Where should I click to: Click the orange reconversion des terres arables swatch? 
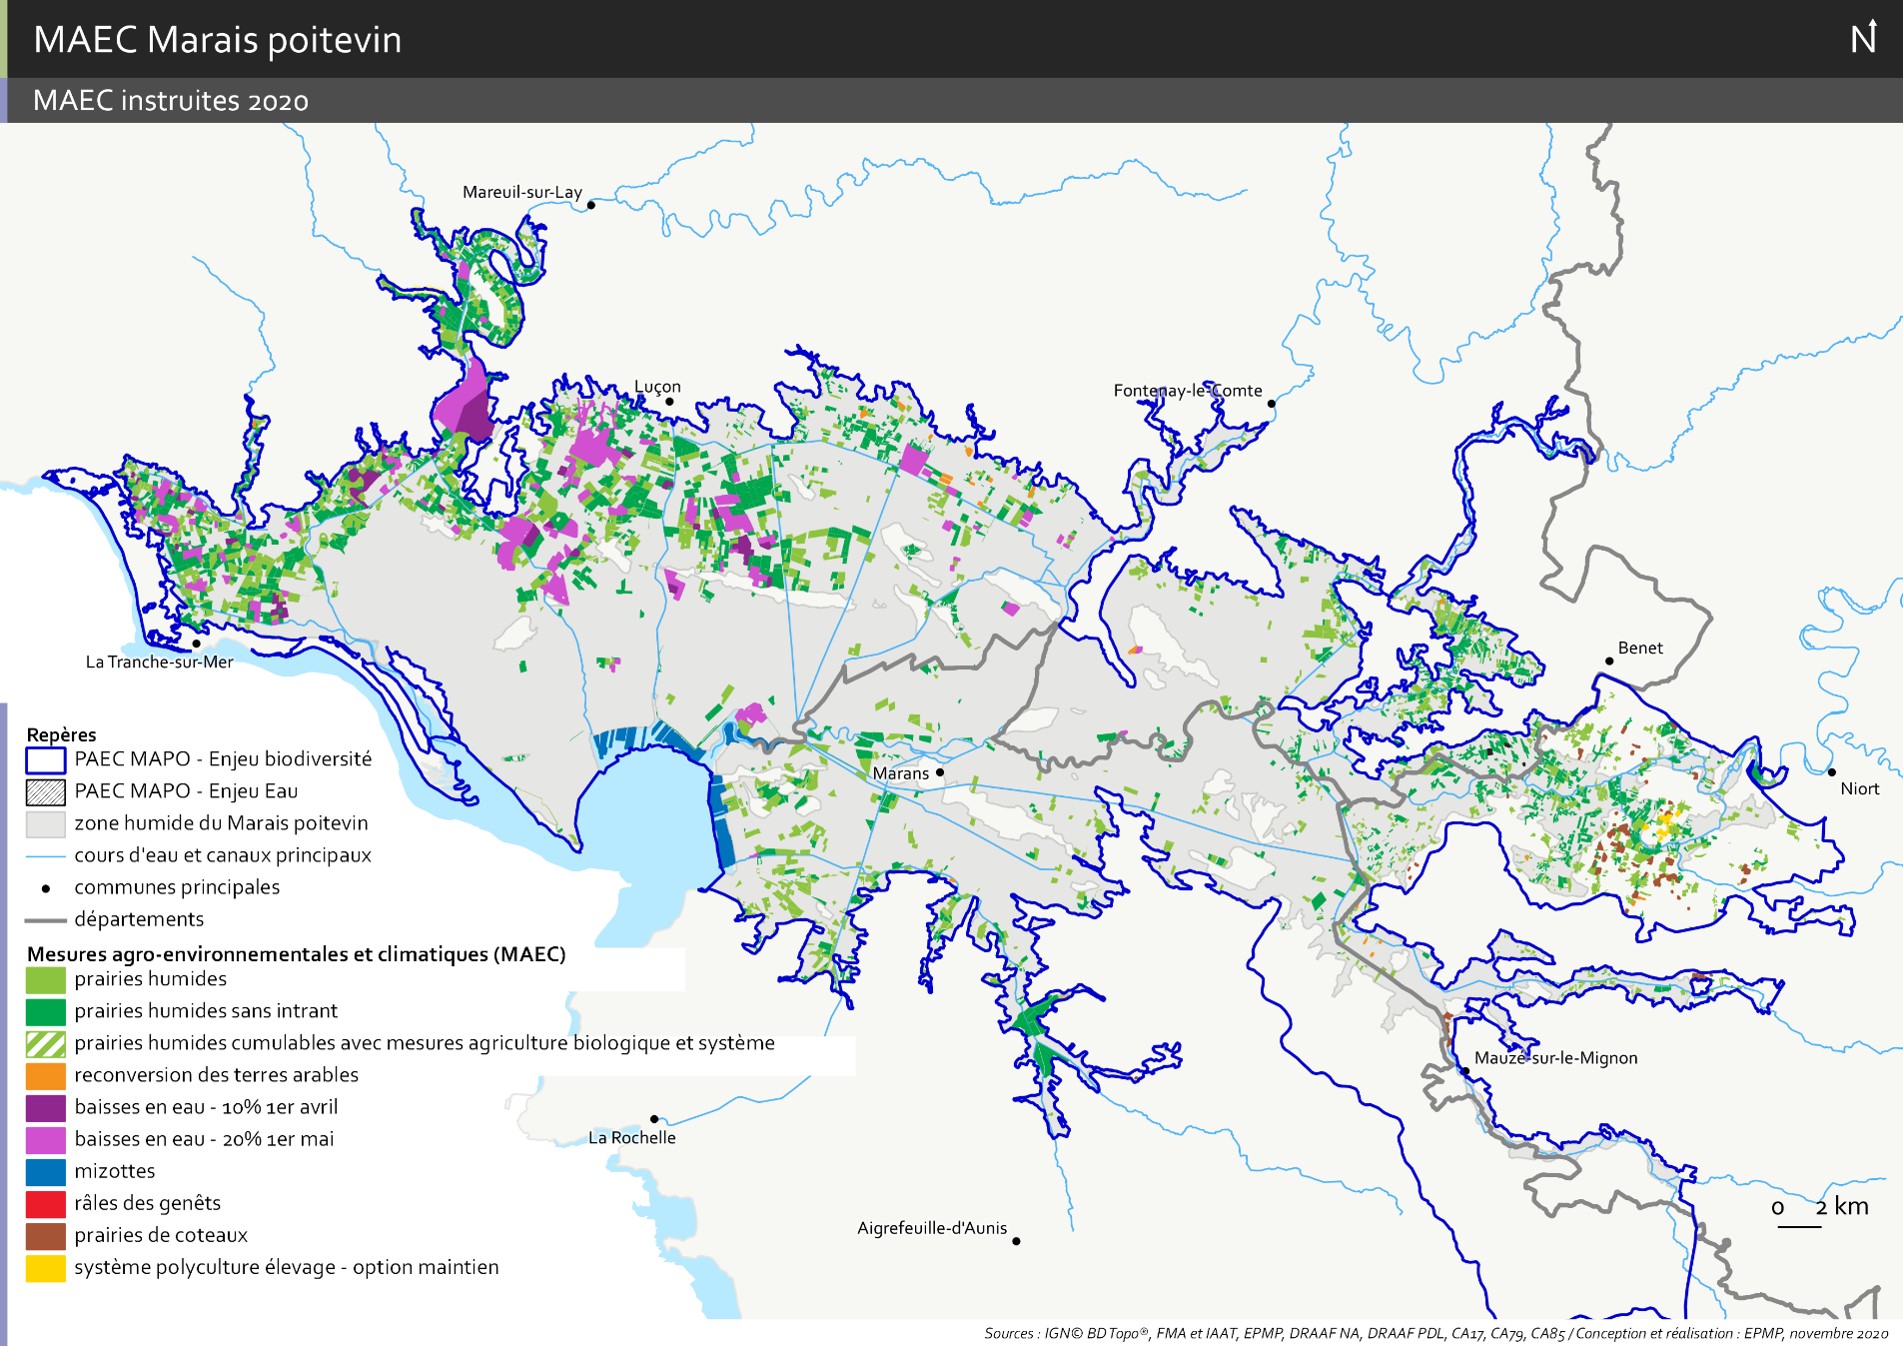click(46, 1076)
